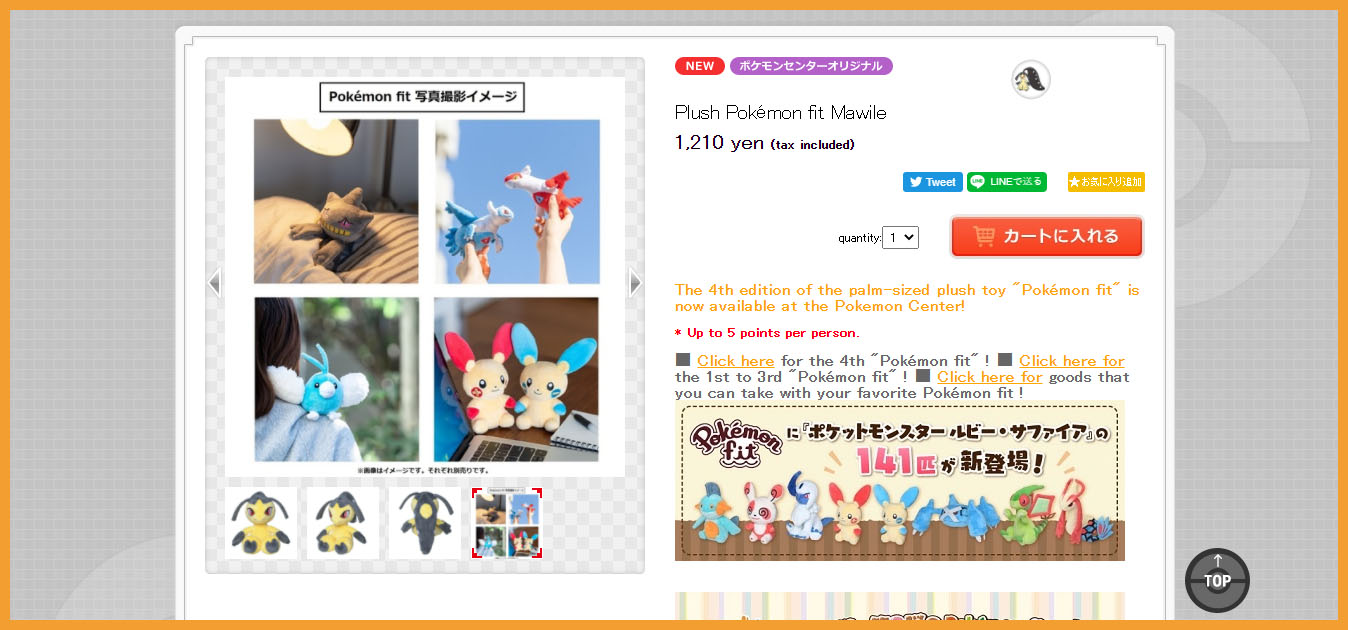
Task: Click the 'Up to 5 points per person' note
Action: coord(767,333)
